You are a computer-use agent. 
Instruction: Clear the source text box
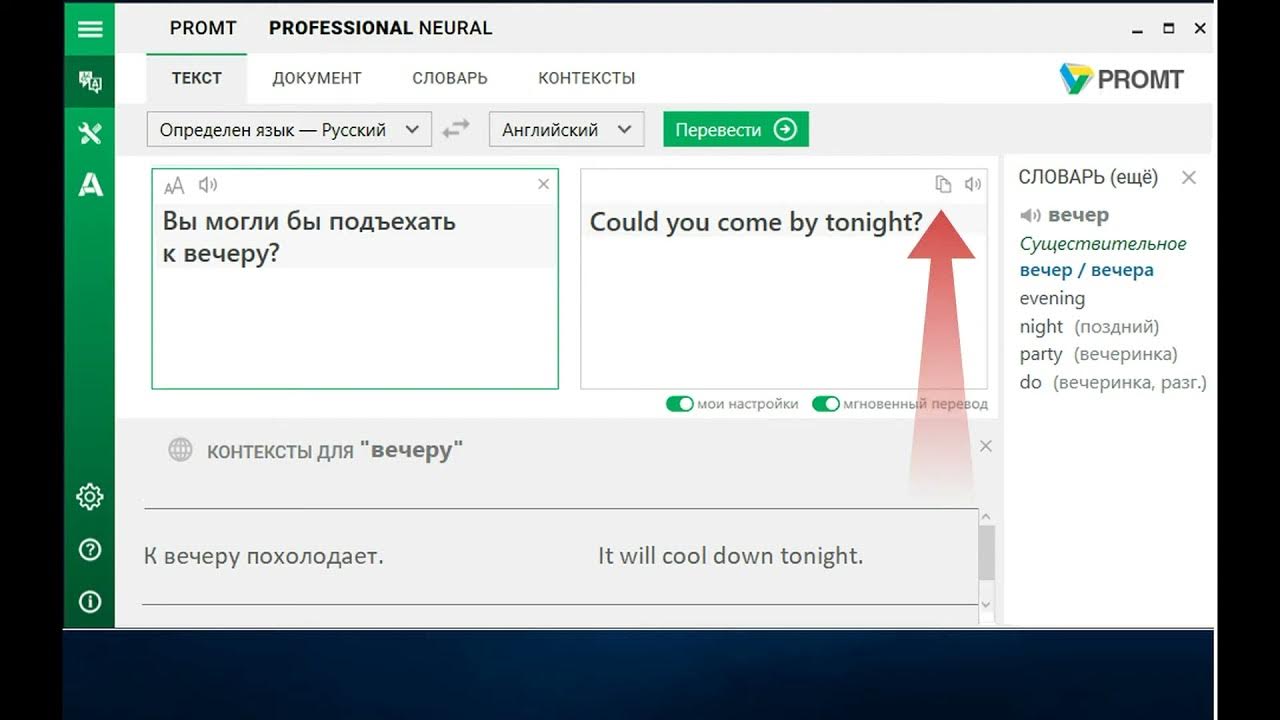pos(543,184)
